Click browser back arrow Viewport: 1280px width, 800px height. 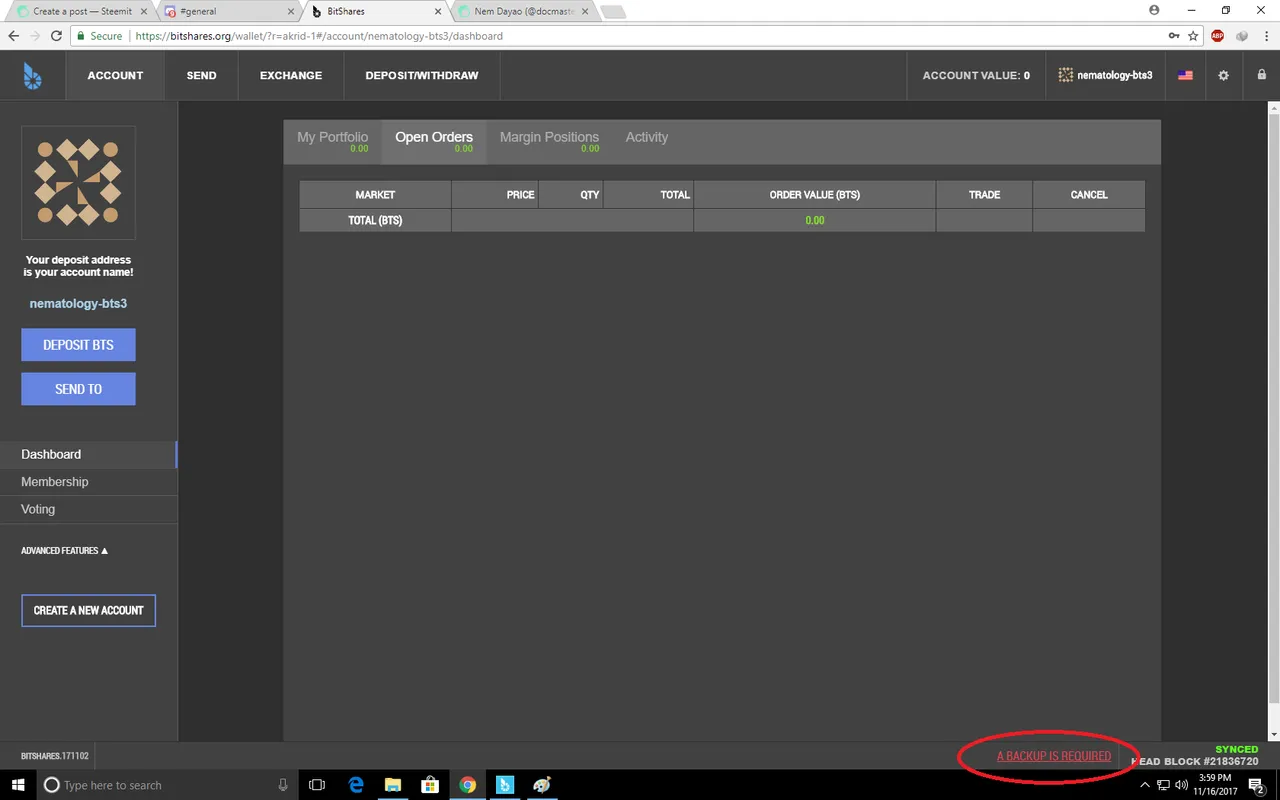coord(14,36)
